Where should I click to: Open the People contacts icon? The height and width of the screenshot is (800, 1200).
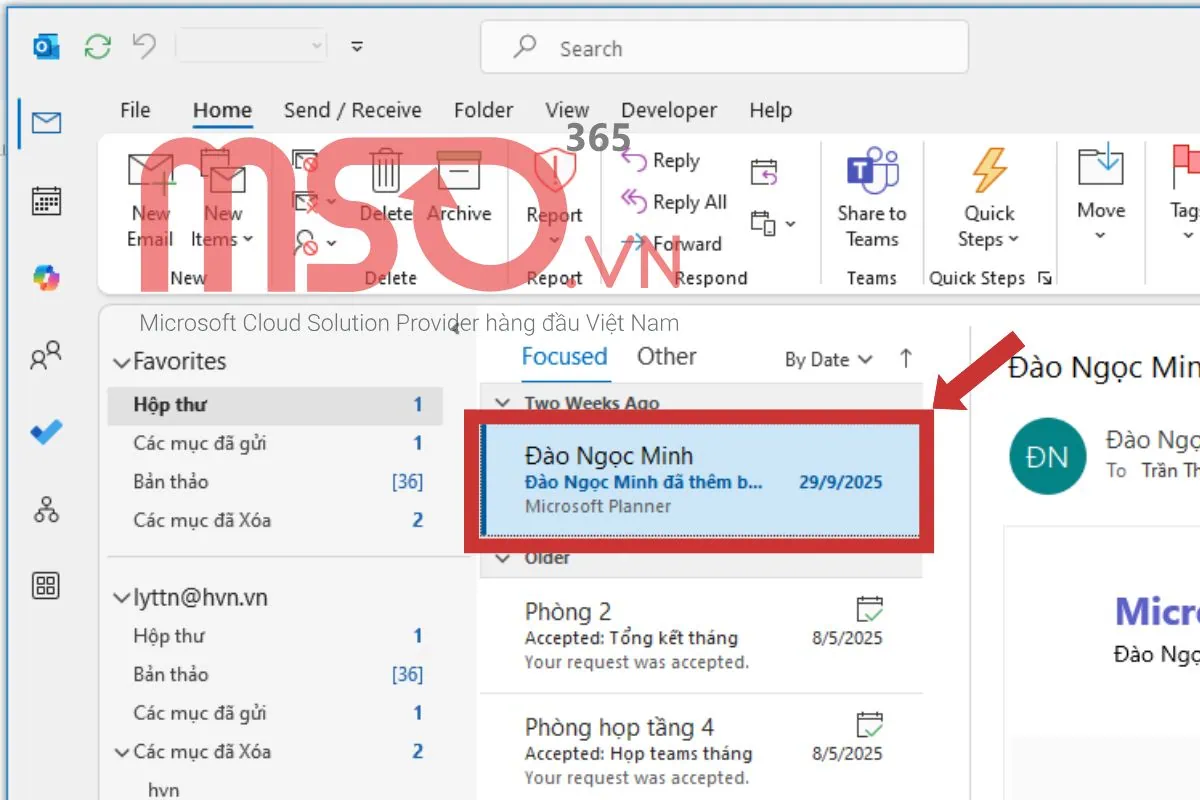tap(46, 355)
